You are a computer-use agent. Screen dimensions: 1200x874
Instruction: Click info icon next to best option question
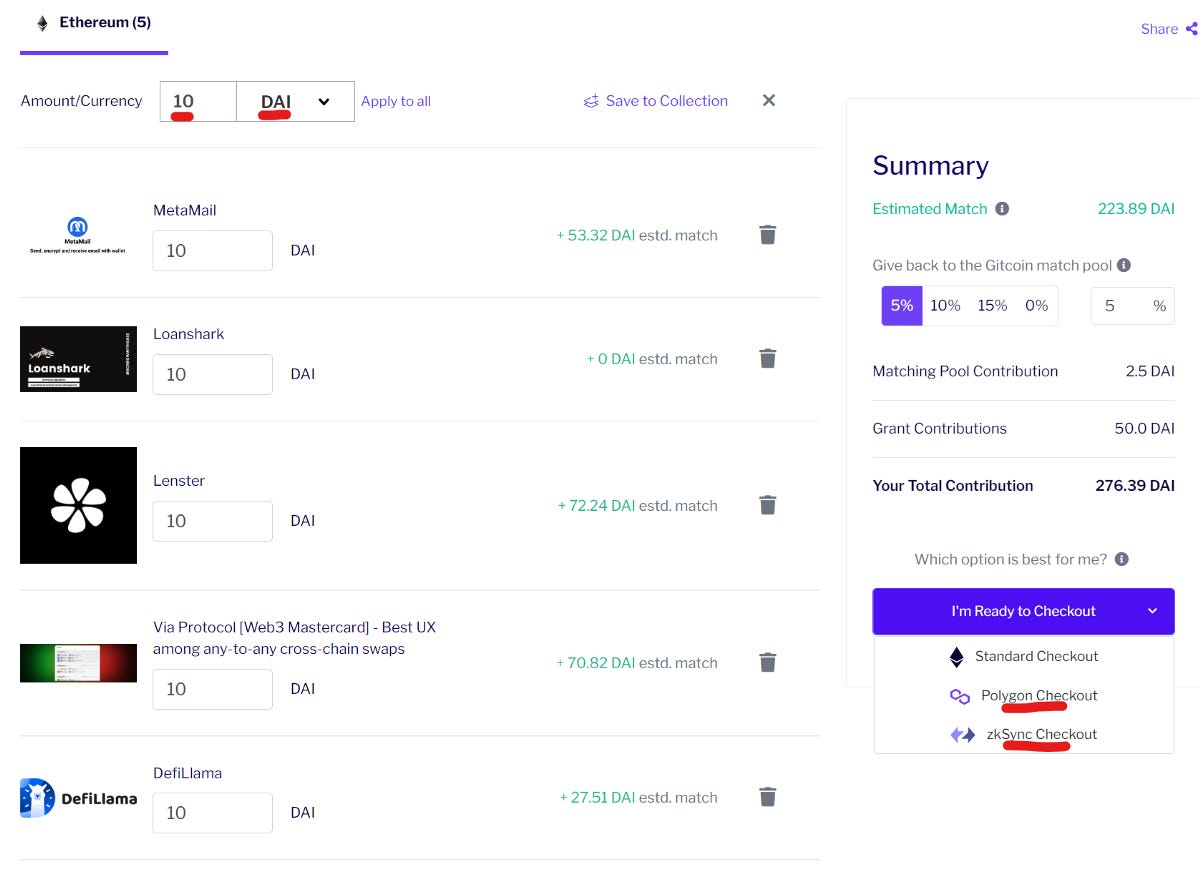click(1122, 560)
